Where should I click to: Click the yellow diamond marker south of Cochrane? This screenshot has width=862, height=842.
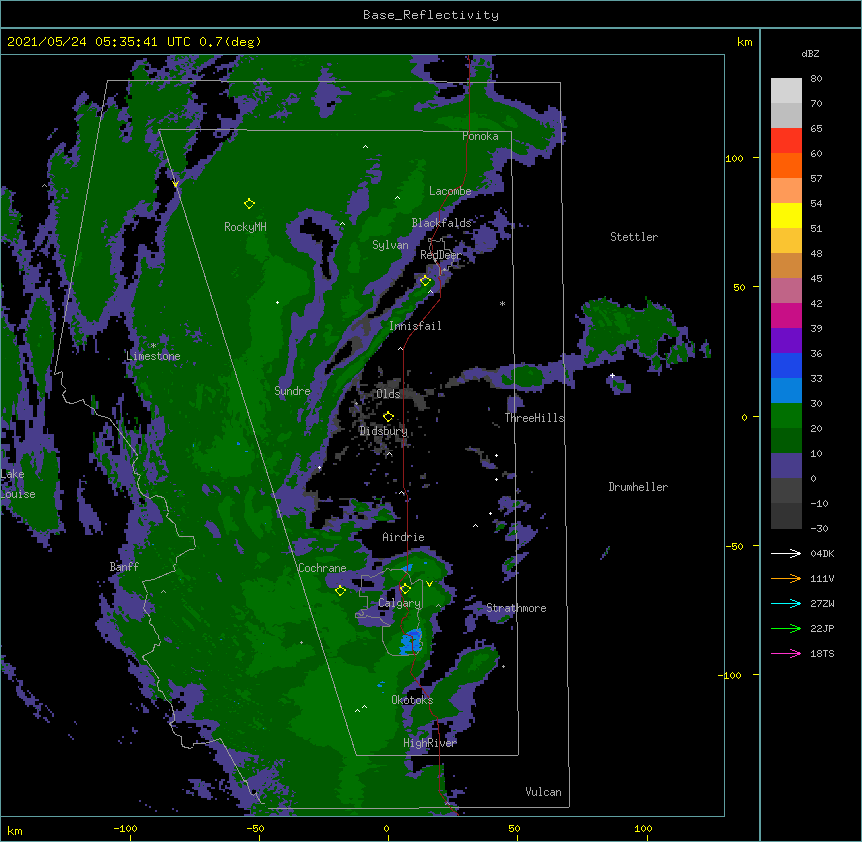click(x=340, y=591)
